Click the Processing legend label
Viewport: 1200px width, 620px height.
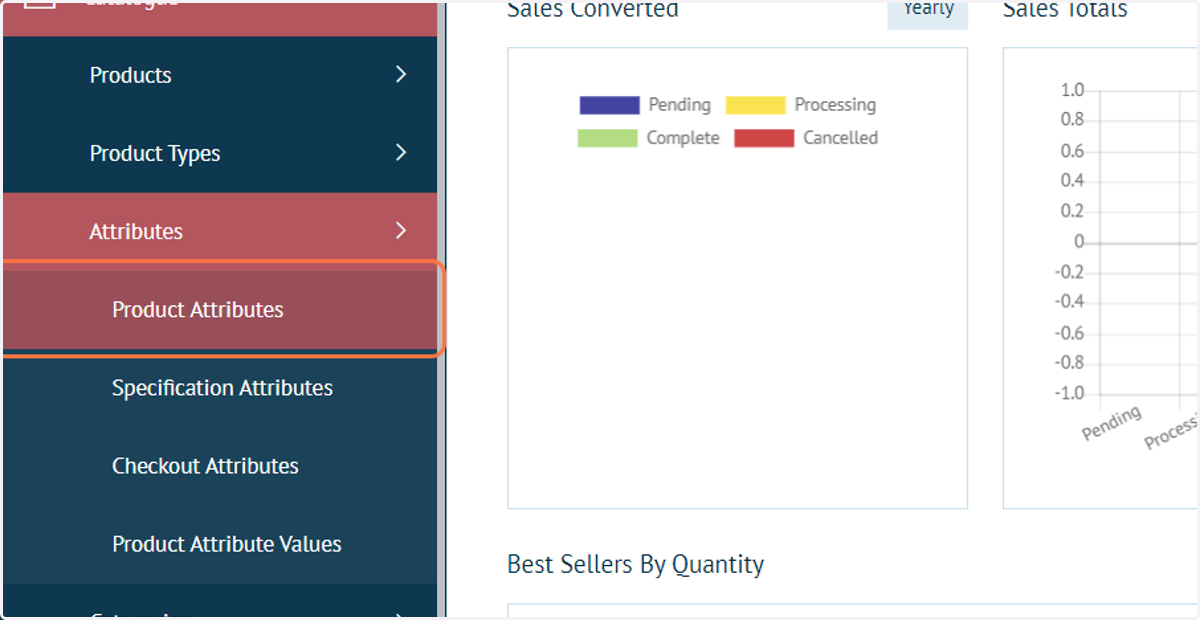(x=835, y=105)
